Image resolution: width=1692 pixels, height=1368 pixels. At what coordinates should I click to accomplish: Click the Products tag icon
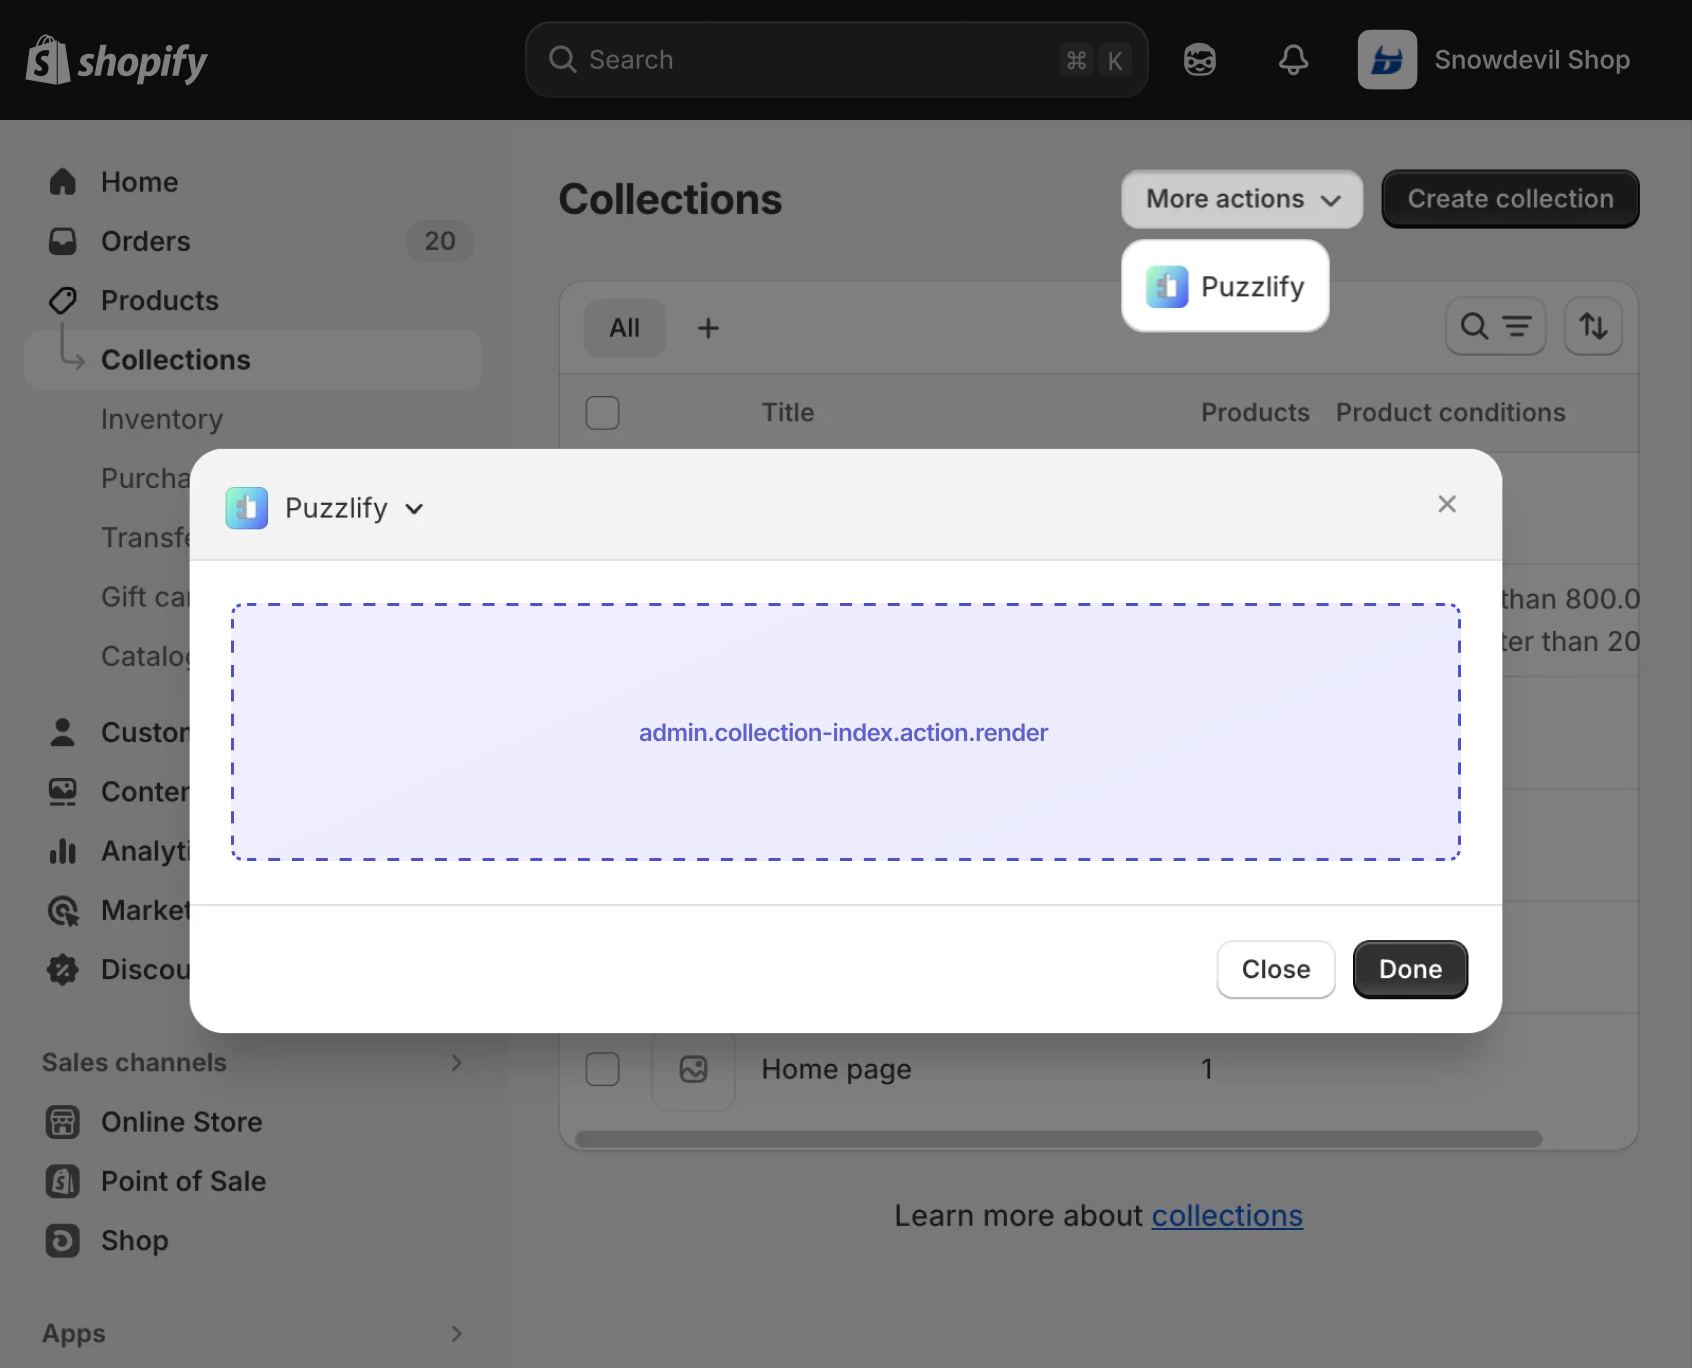click(63, 300)
